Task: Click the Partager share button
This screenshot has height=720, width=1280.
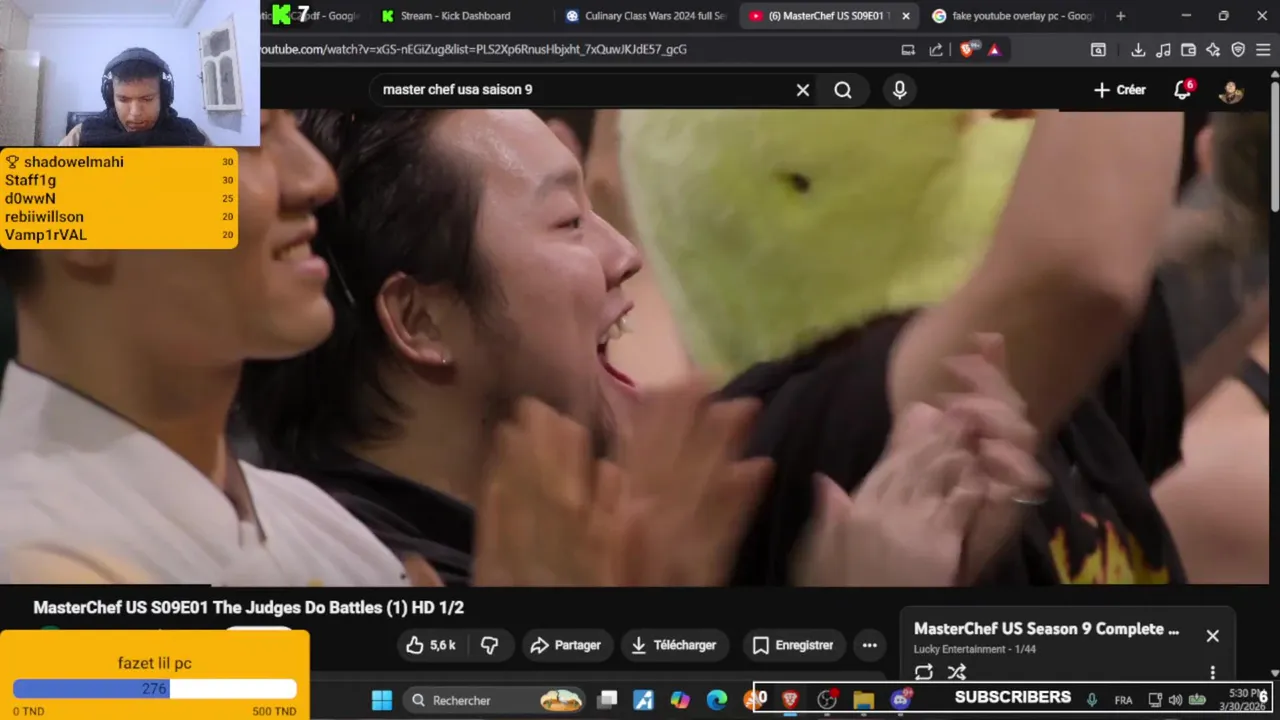Action: point(566,645)
